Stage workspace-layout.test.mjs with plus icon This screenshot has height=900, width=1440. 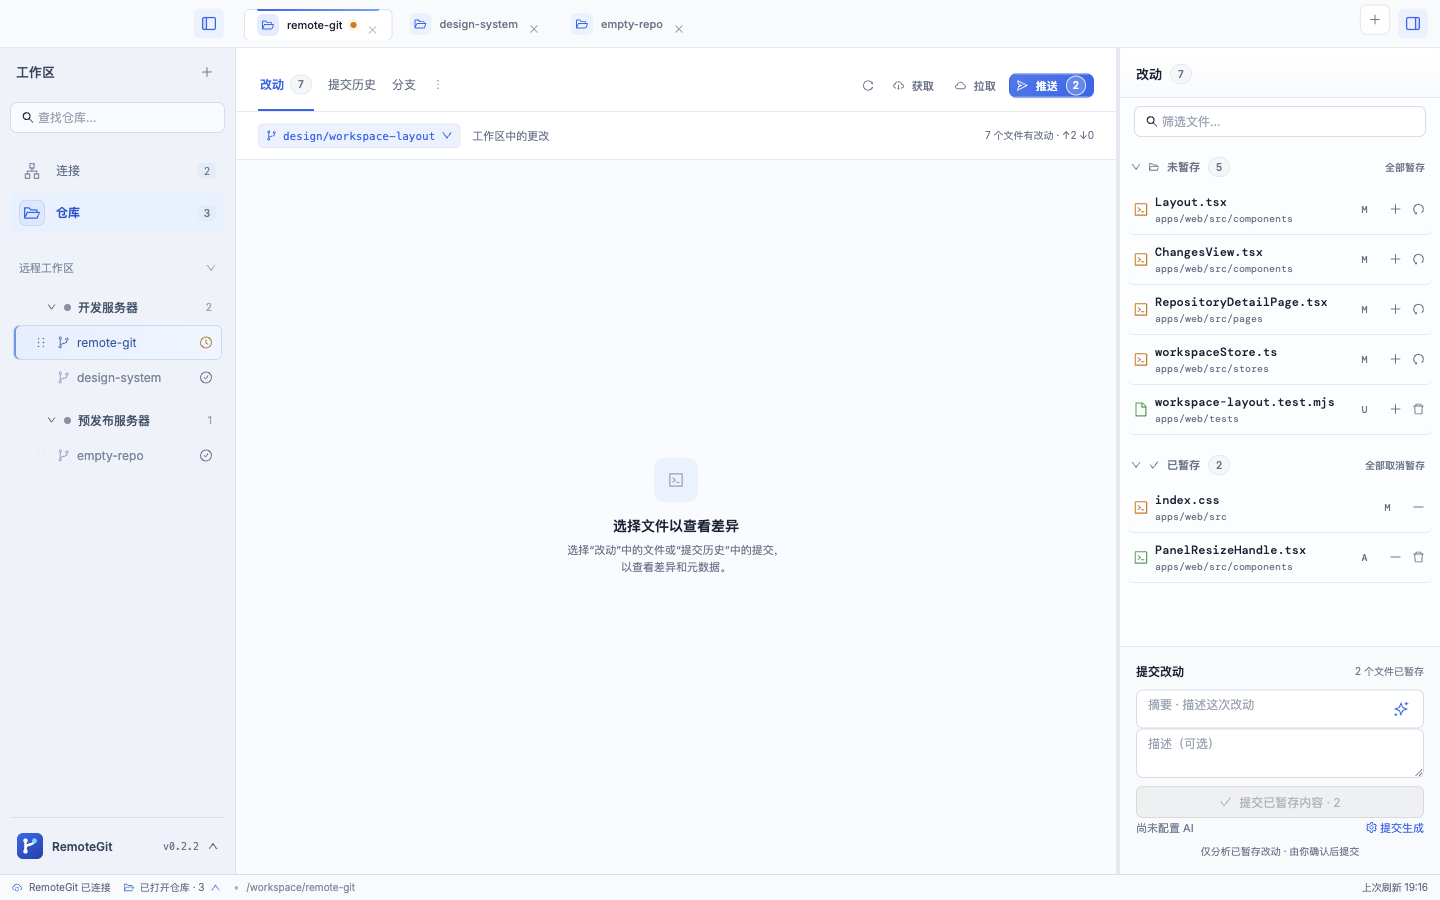point(1395,409)
